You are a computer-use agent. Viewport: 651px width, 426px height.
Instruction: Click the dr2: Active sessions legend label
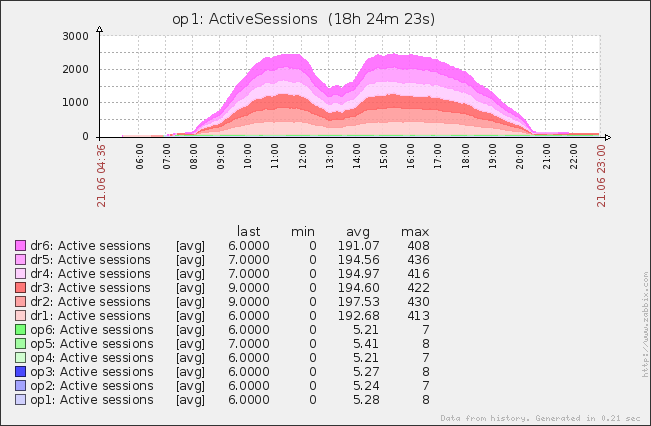click(x=90, y=302)
